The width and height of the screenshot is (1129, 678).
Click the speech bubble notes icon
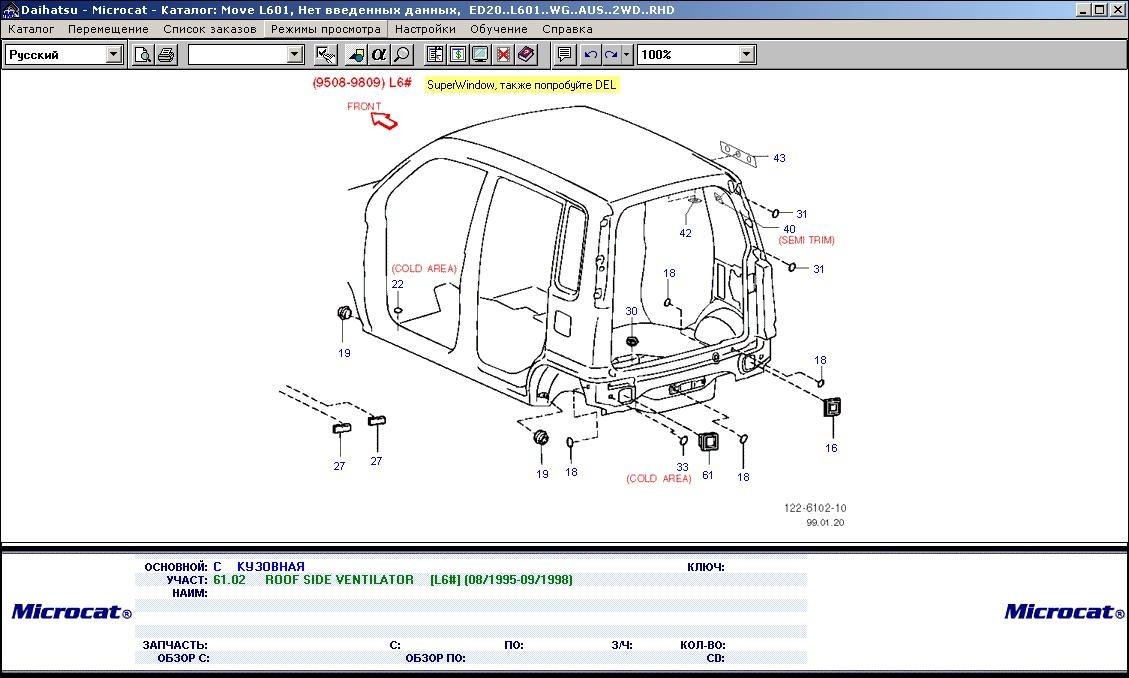(x=564, y=55)
